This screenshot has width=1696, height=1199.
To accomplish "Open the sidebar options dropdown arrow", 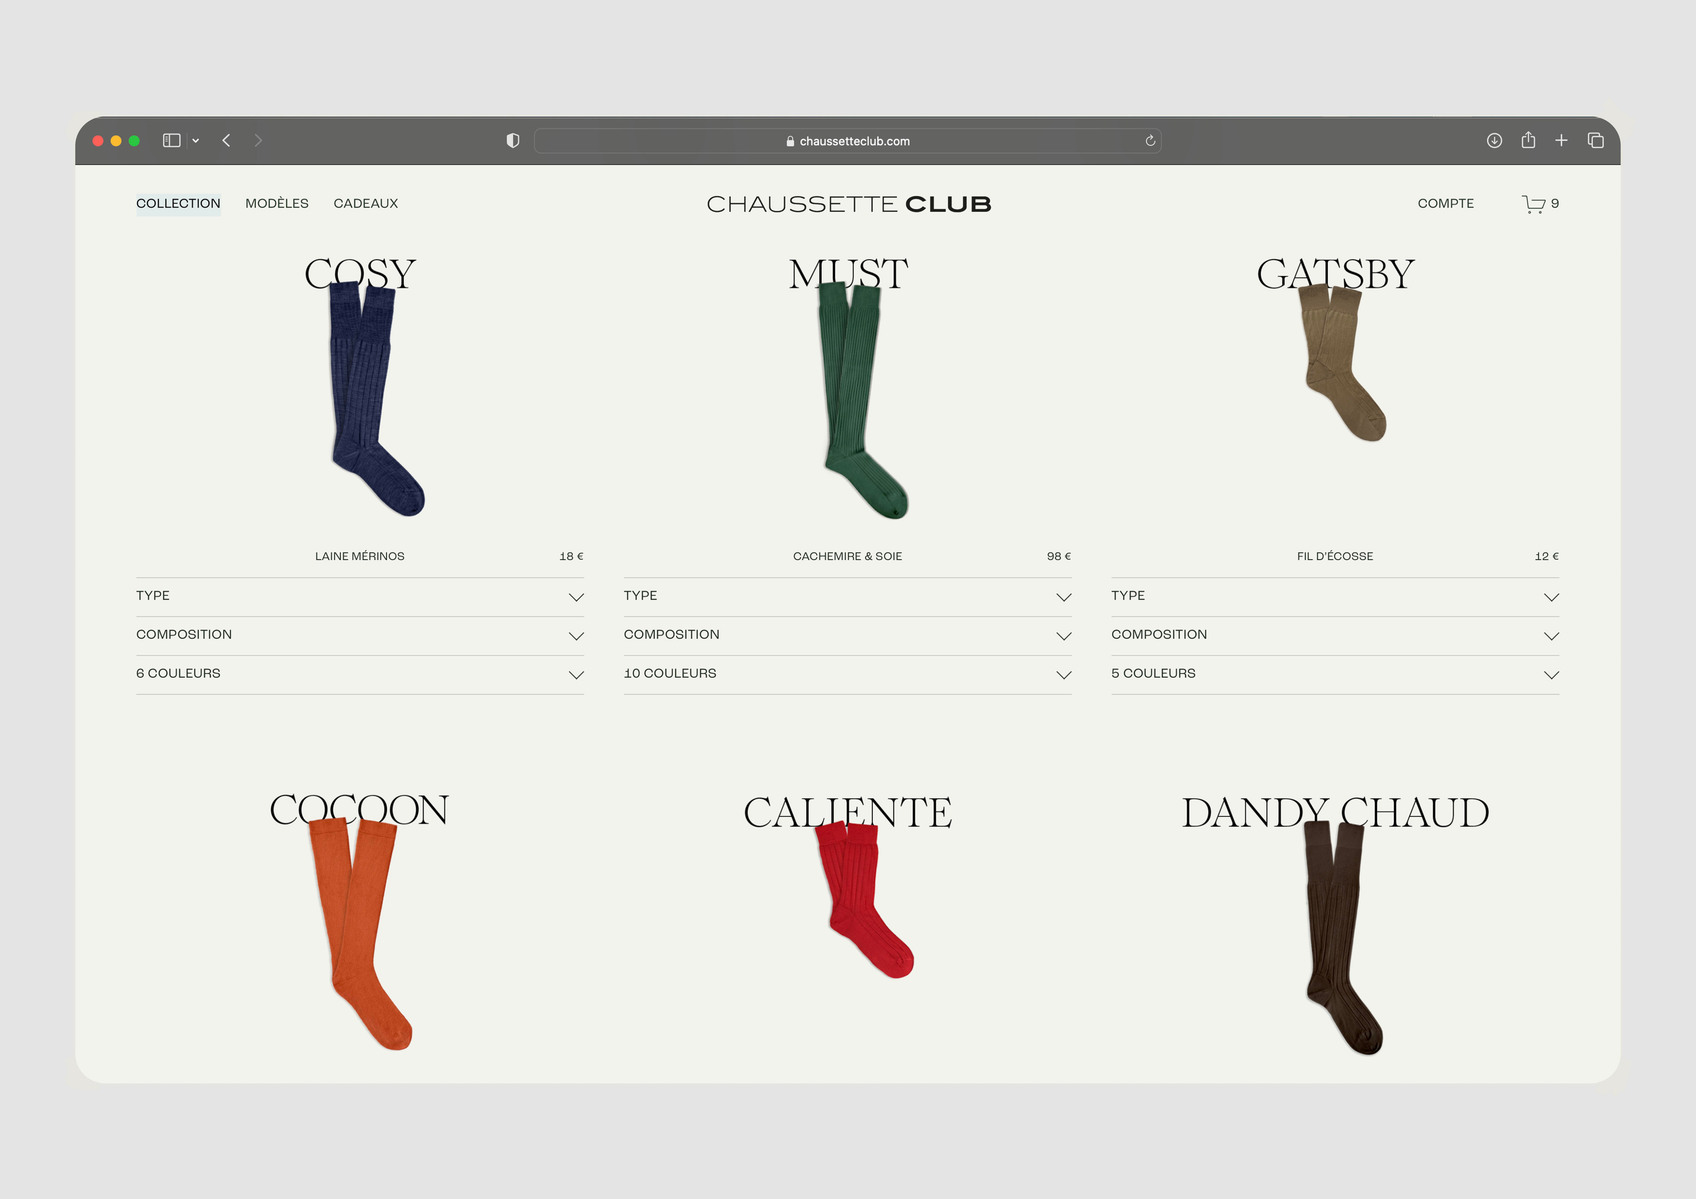I will [x=196, y=141].
